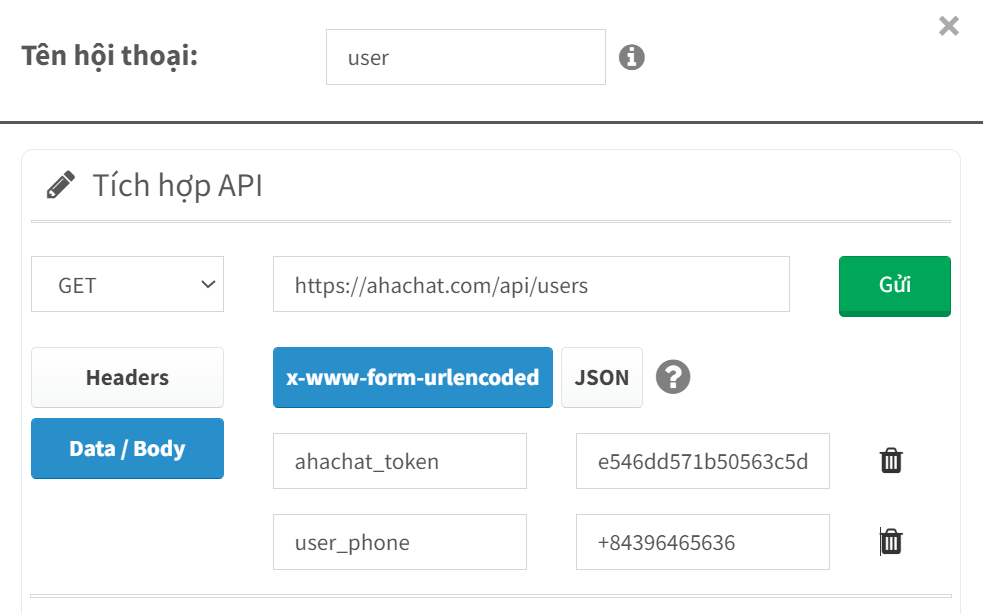This screenshot has height=614, width=983.
Task: Focus the conversation name field containing user
Action: (466, 57)
